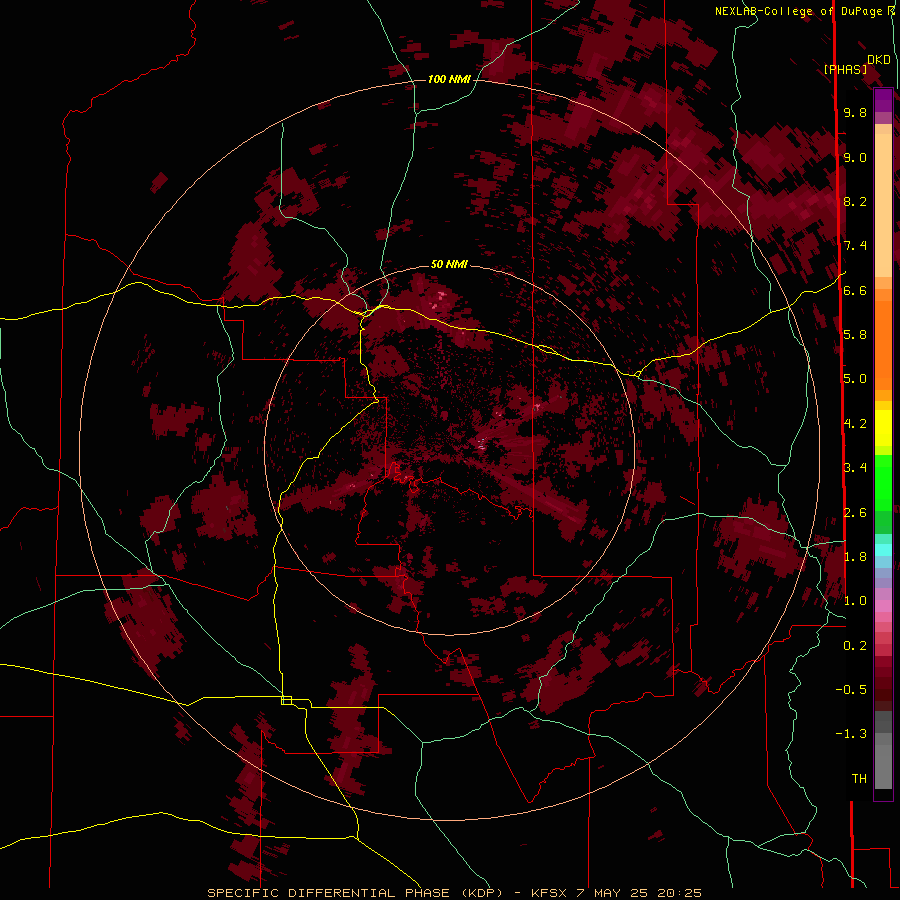Click the 5.8 value on the color scale

coord(855,335)
